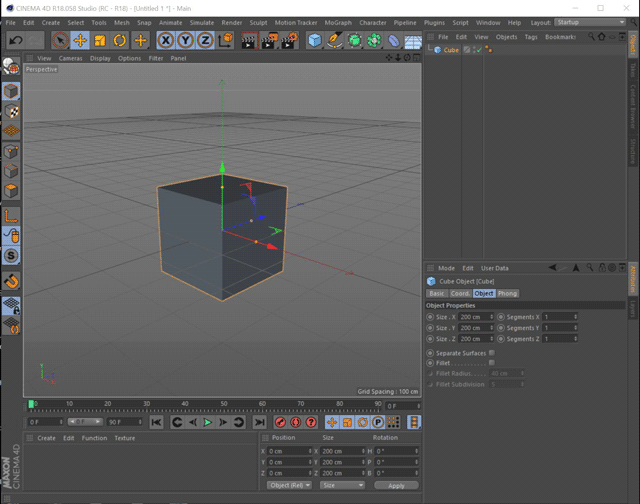Click the green timeline playhead
640x504 pixels.
(x=31, y=404)
